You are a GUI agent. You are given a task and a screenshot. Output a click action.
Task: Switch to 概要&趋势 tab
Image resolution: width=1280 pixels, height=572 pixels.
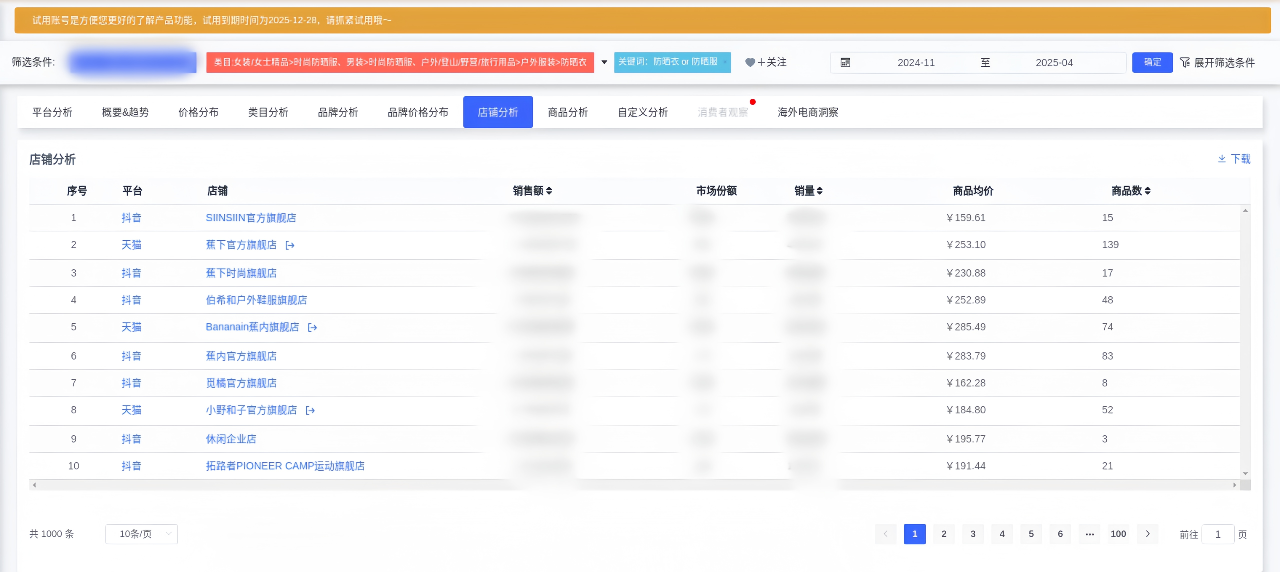click(125, 112)
